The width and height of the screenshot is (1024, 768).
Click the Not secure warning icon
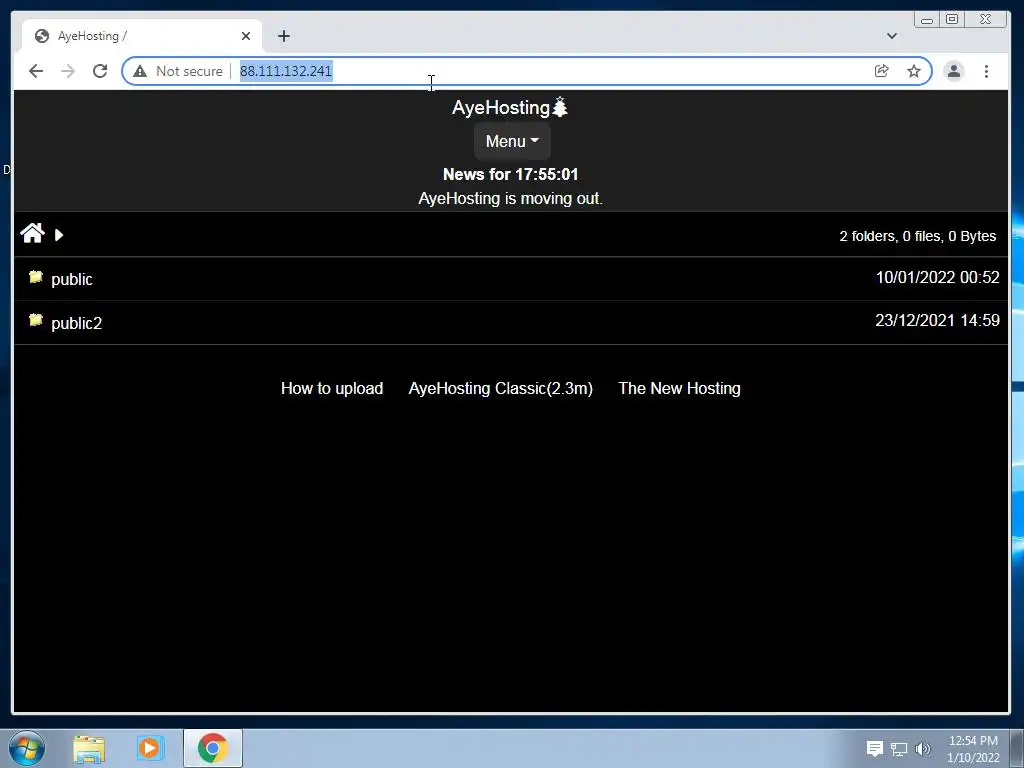tap(140, 71)
